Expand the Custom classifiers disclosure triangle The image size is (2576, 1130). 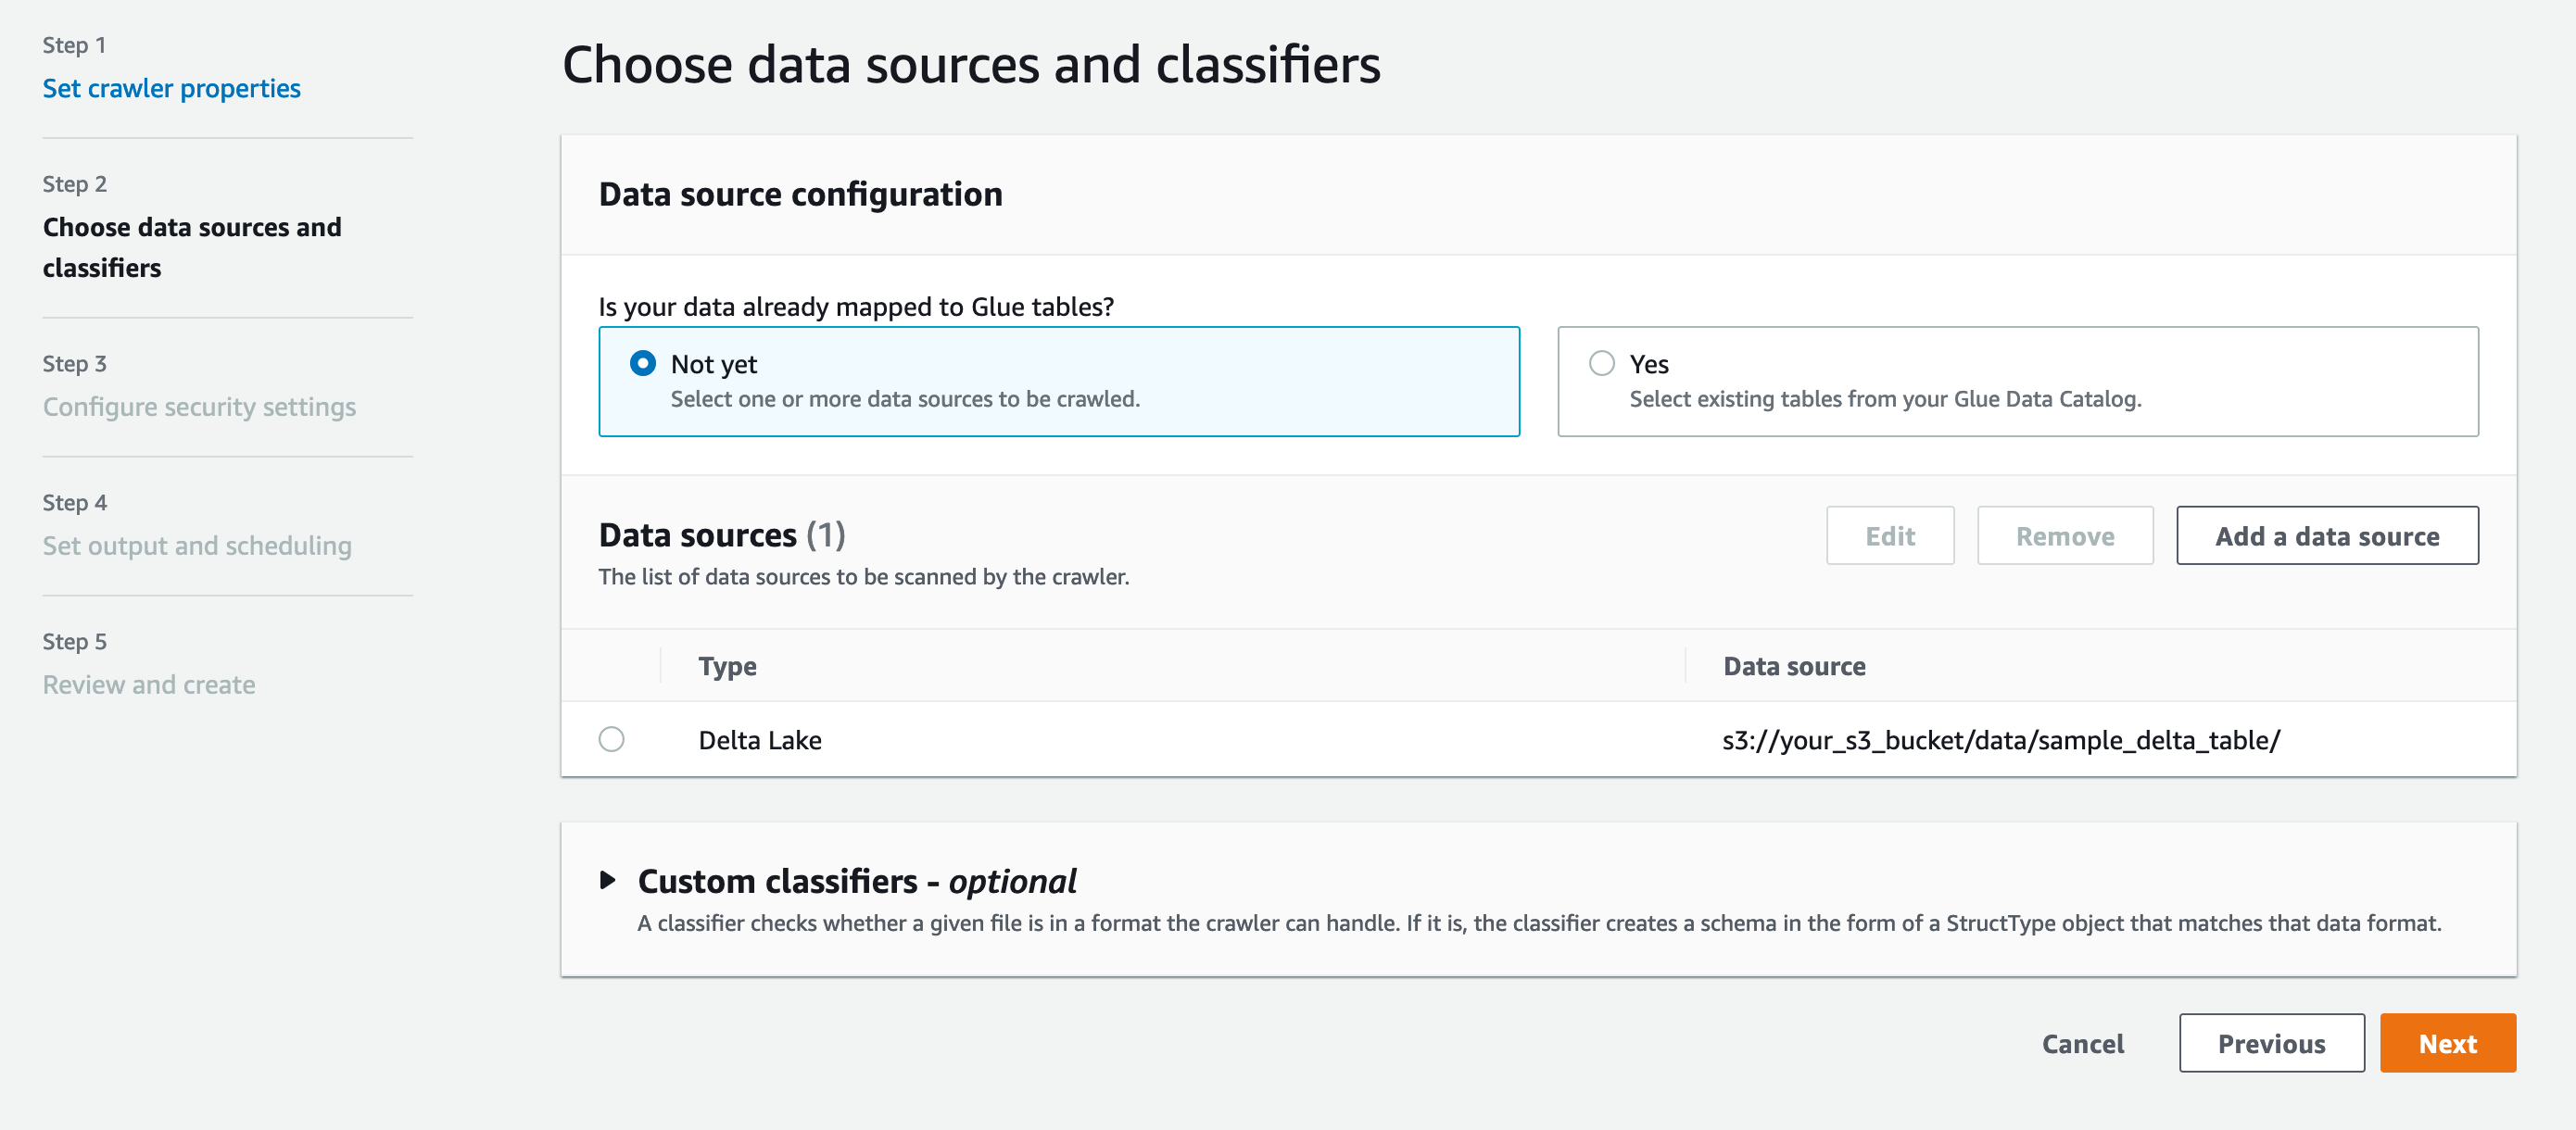607,880
